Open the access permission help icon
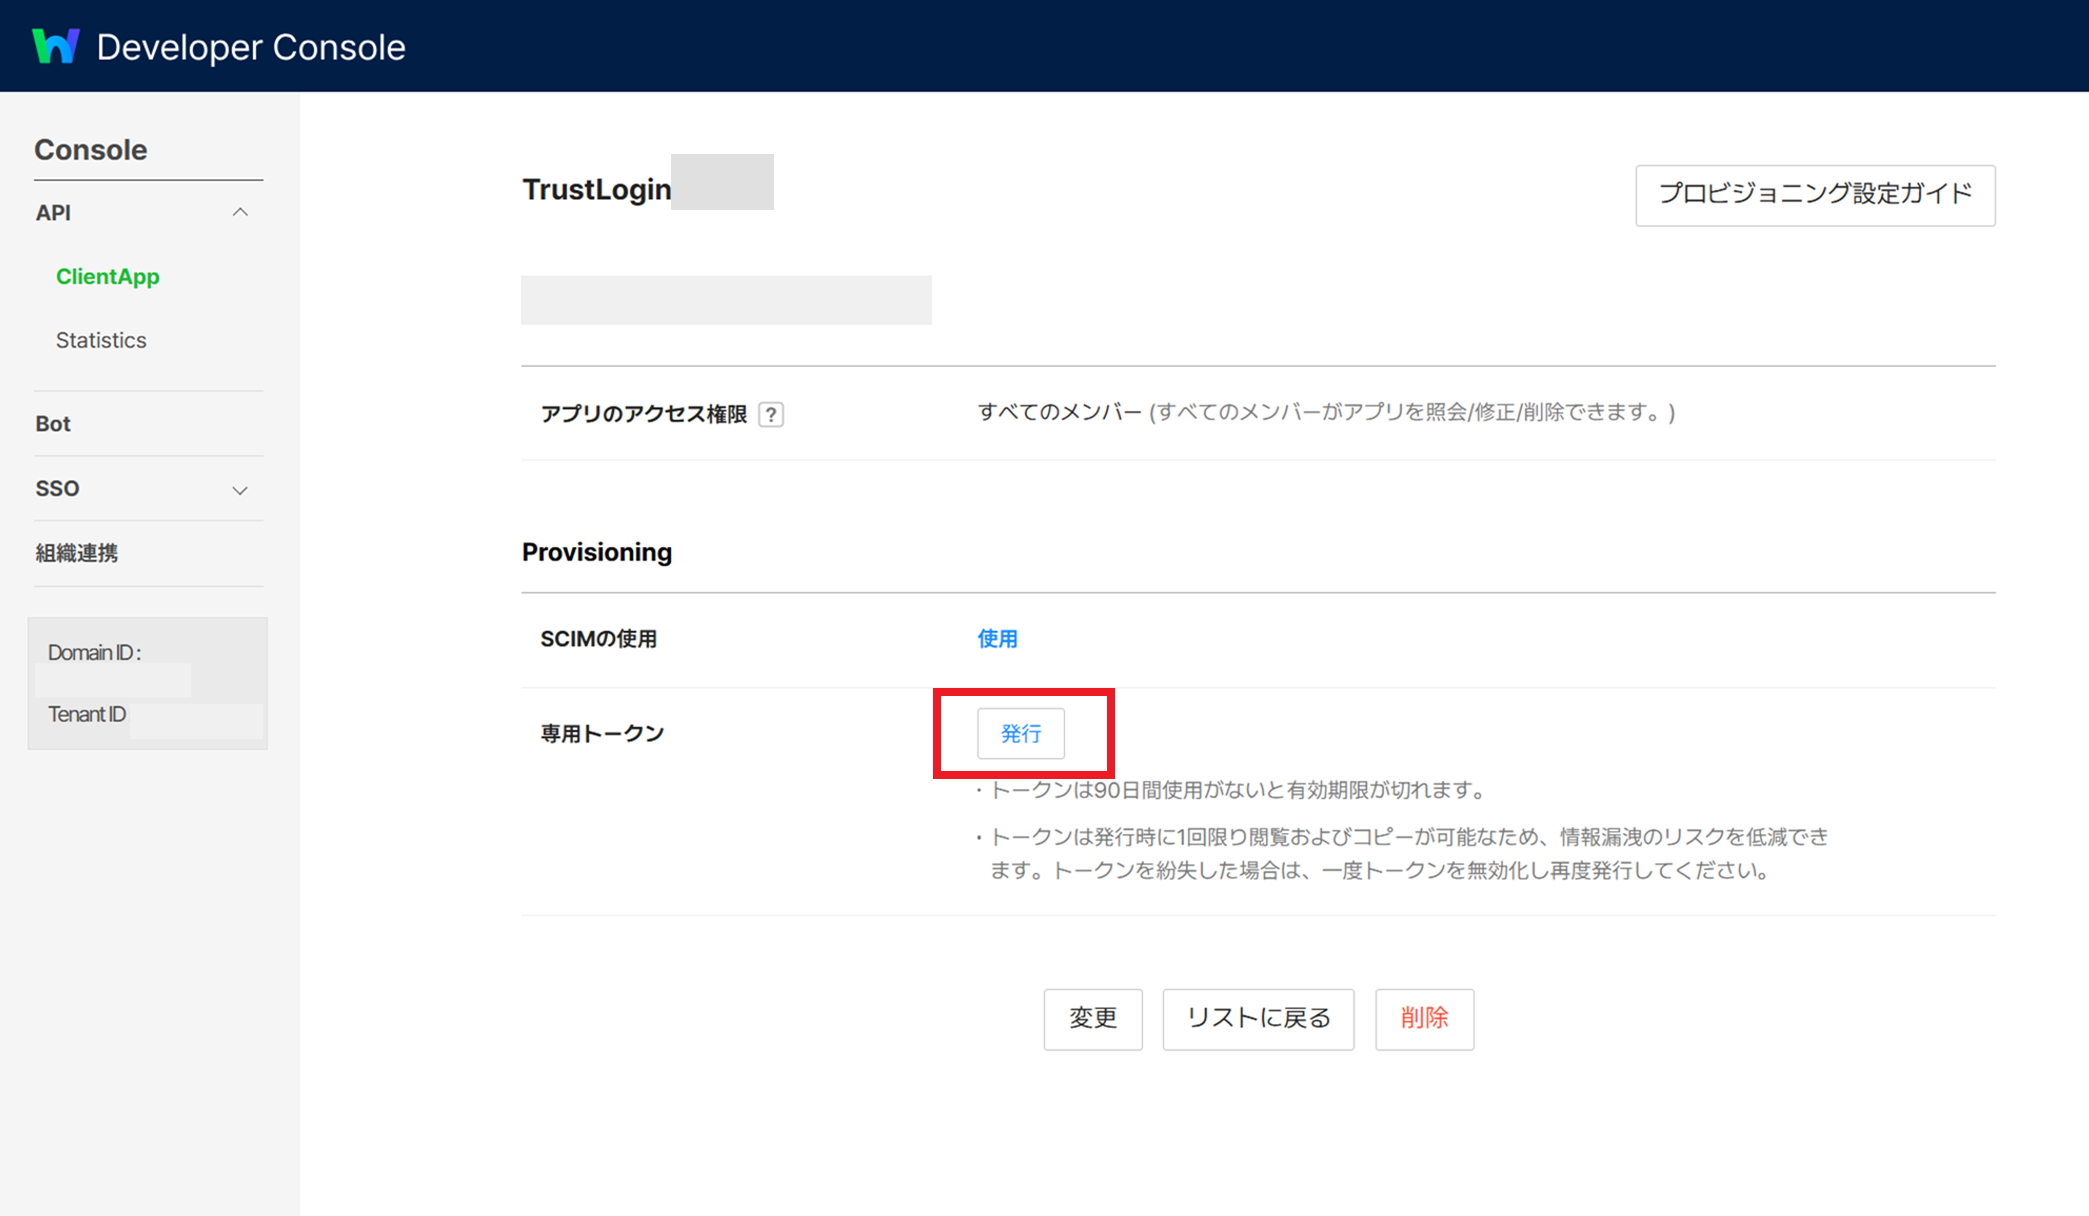This screenshot has height=1216, width=2089. click(x=771, y=414)
